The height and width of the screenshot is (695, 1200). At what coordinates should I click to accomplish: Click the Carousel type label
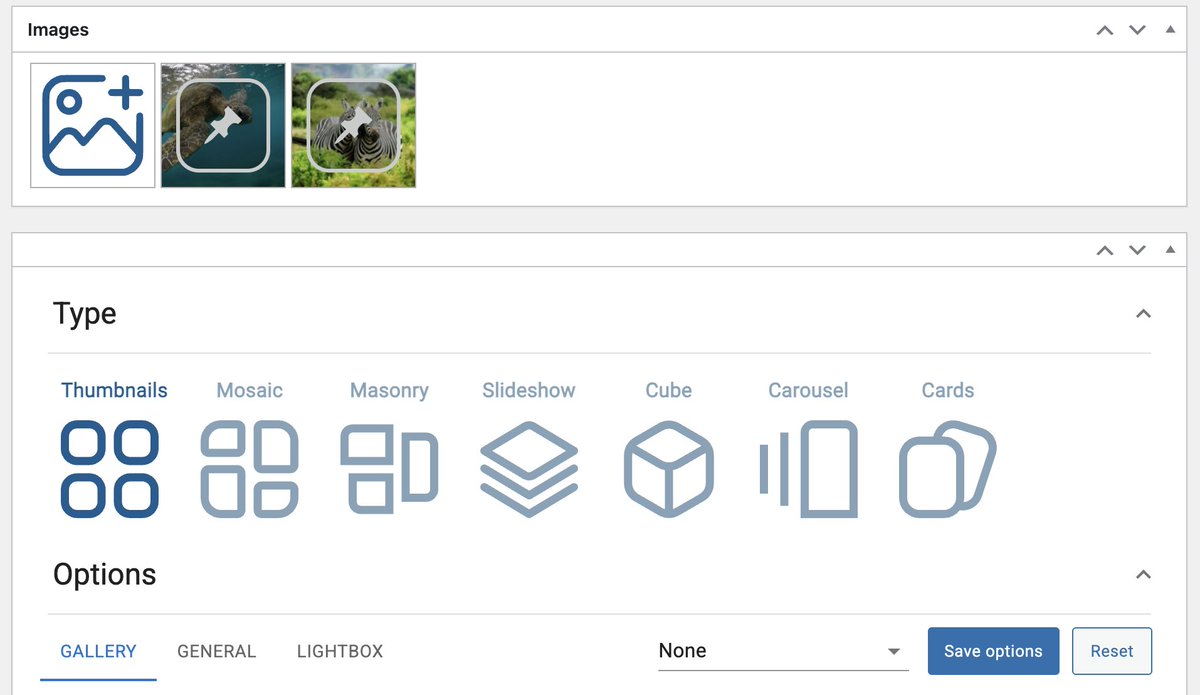coord(808,390)
